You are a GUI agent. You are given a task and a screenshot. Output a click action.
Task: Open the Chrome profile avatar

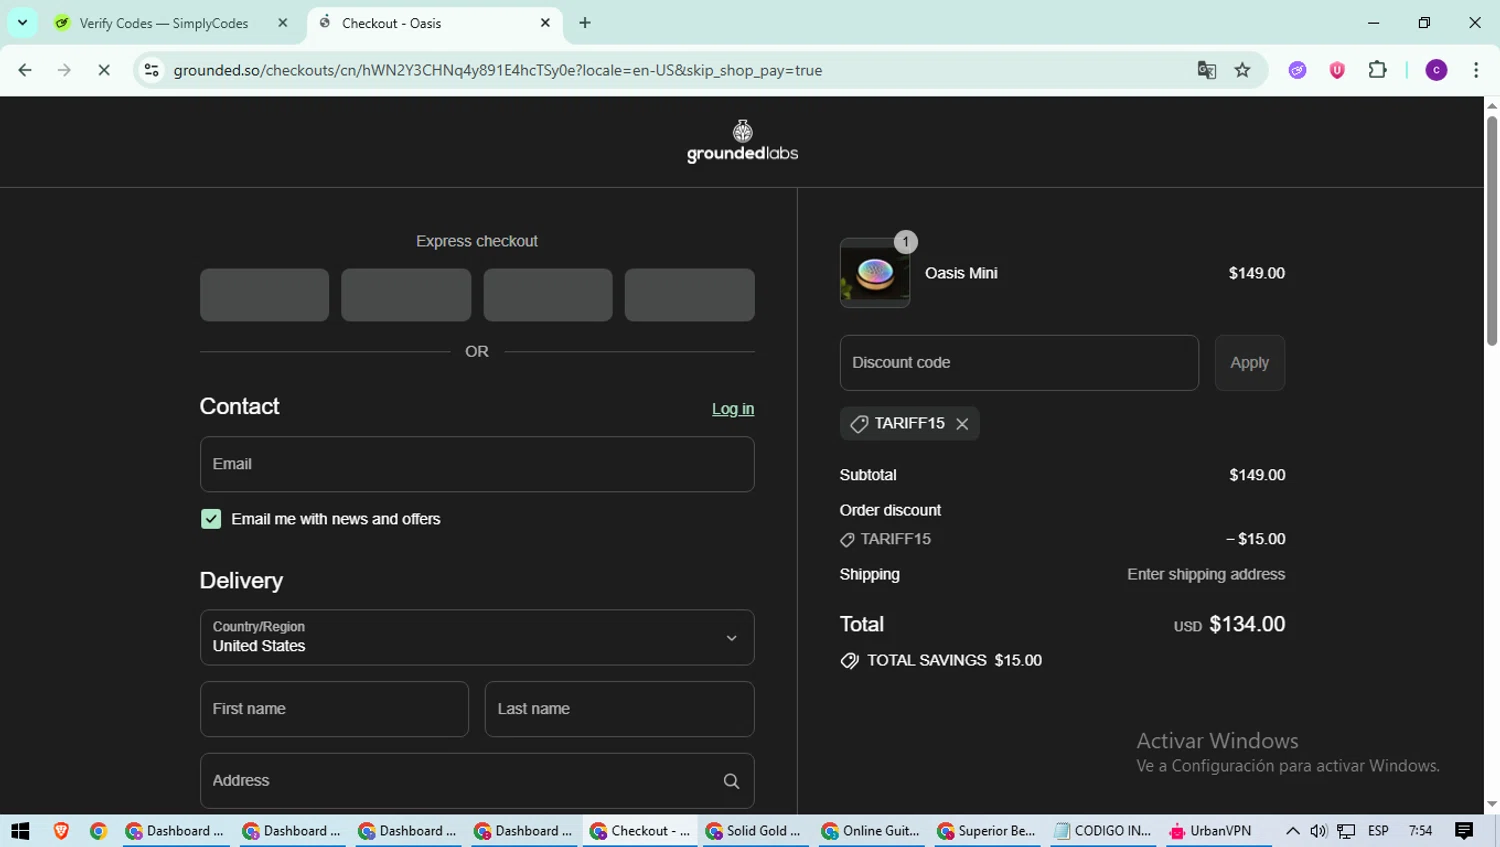coord(1436,70)
